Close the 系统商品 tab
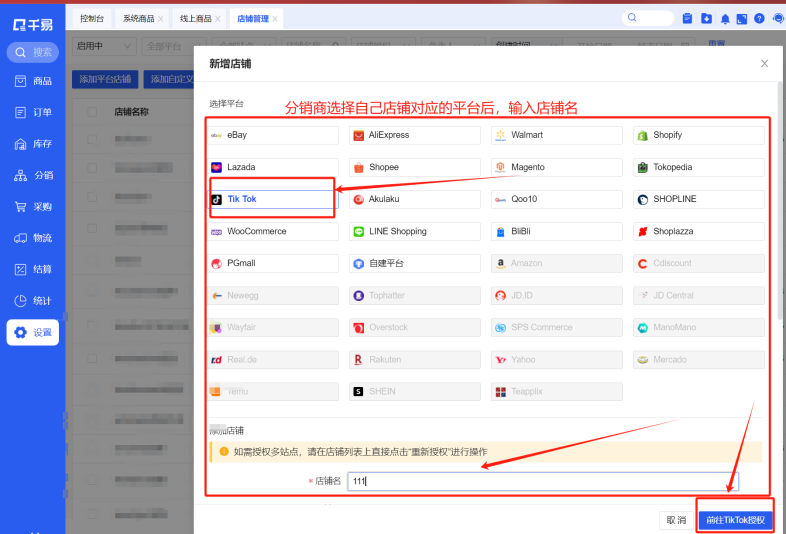Image resolution: width=786 pixels, height=534 pixels. (160, 19)
